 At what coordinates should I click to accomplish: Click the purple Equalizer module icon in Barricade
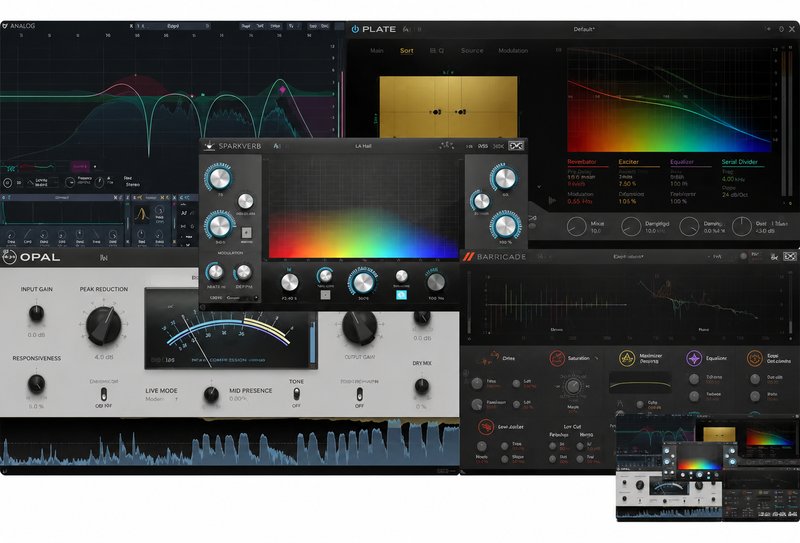click(694, 358)
